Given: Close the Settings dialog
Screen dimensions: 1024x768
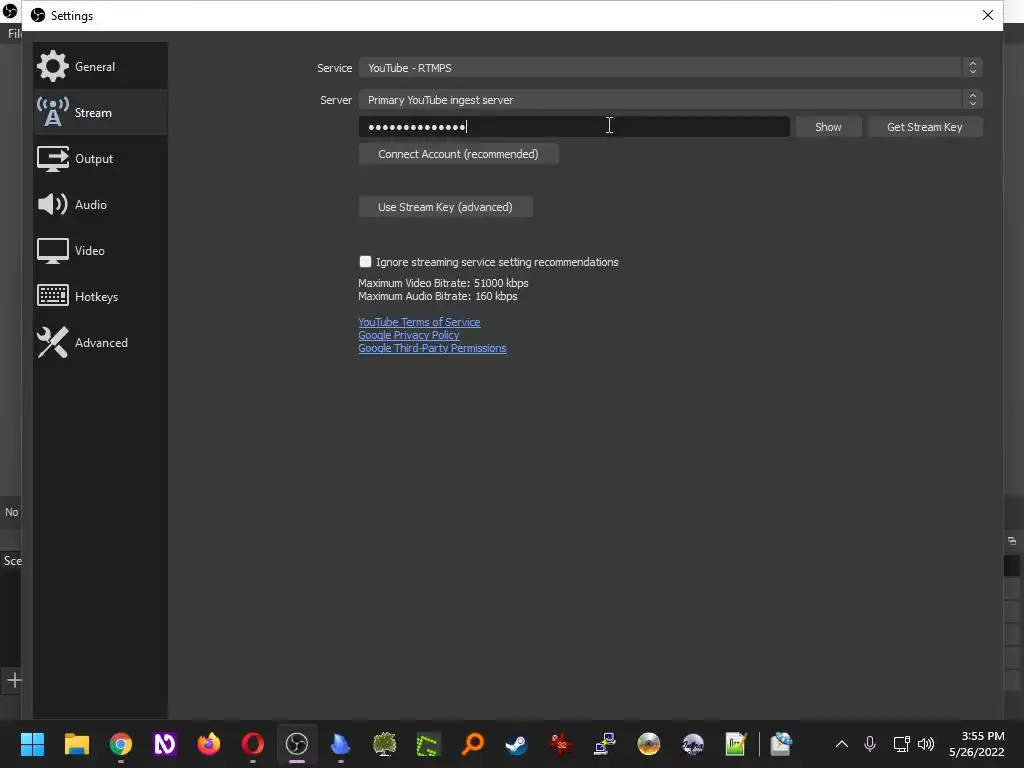Looking at the screenshot, I should (x=987, y=15).
